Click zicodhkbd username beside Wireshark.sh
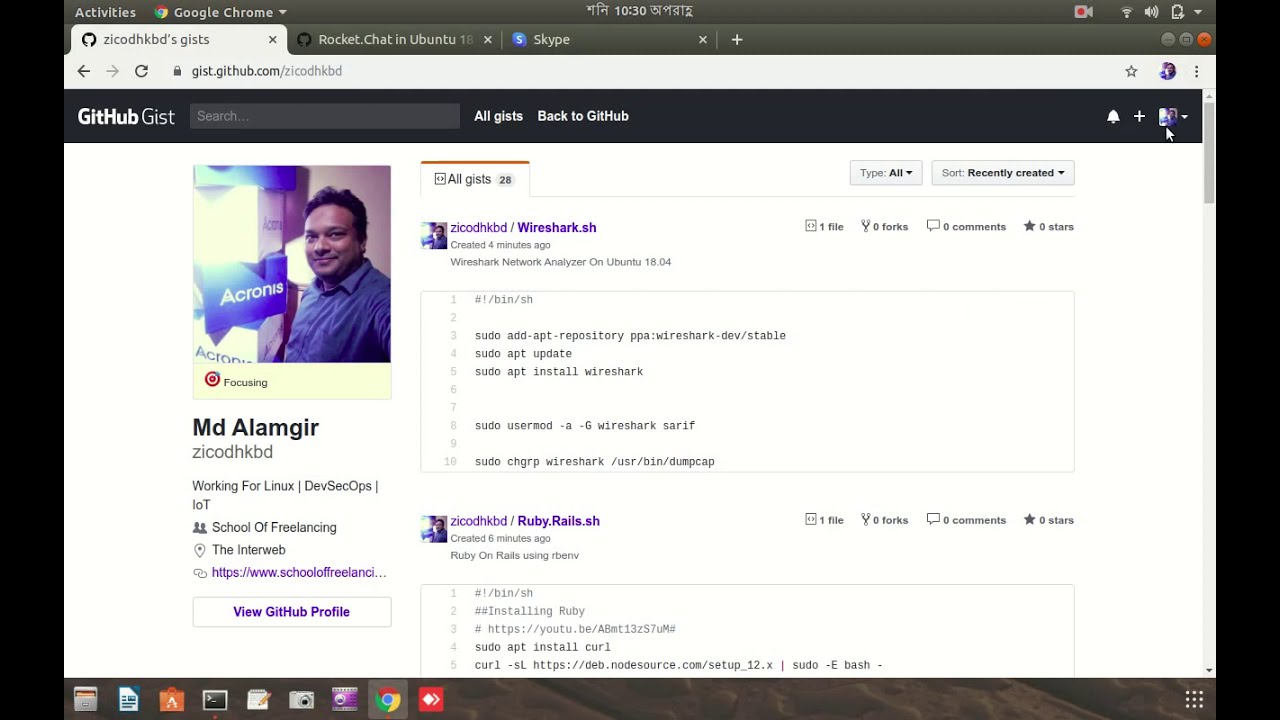This screenshot has height=720, width=1280. click(x=478, y=228)
